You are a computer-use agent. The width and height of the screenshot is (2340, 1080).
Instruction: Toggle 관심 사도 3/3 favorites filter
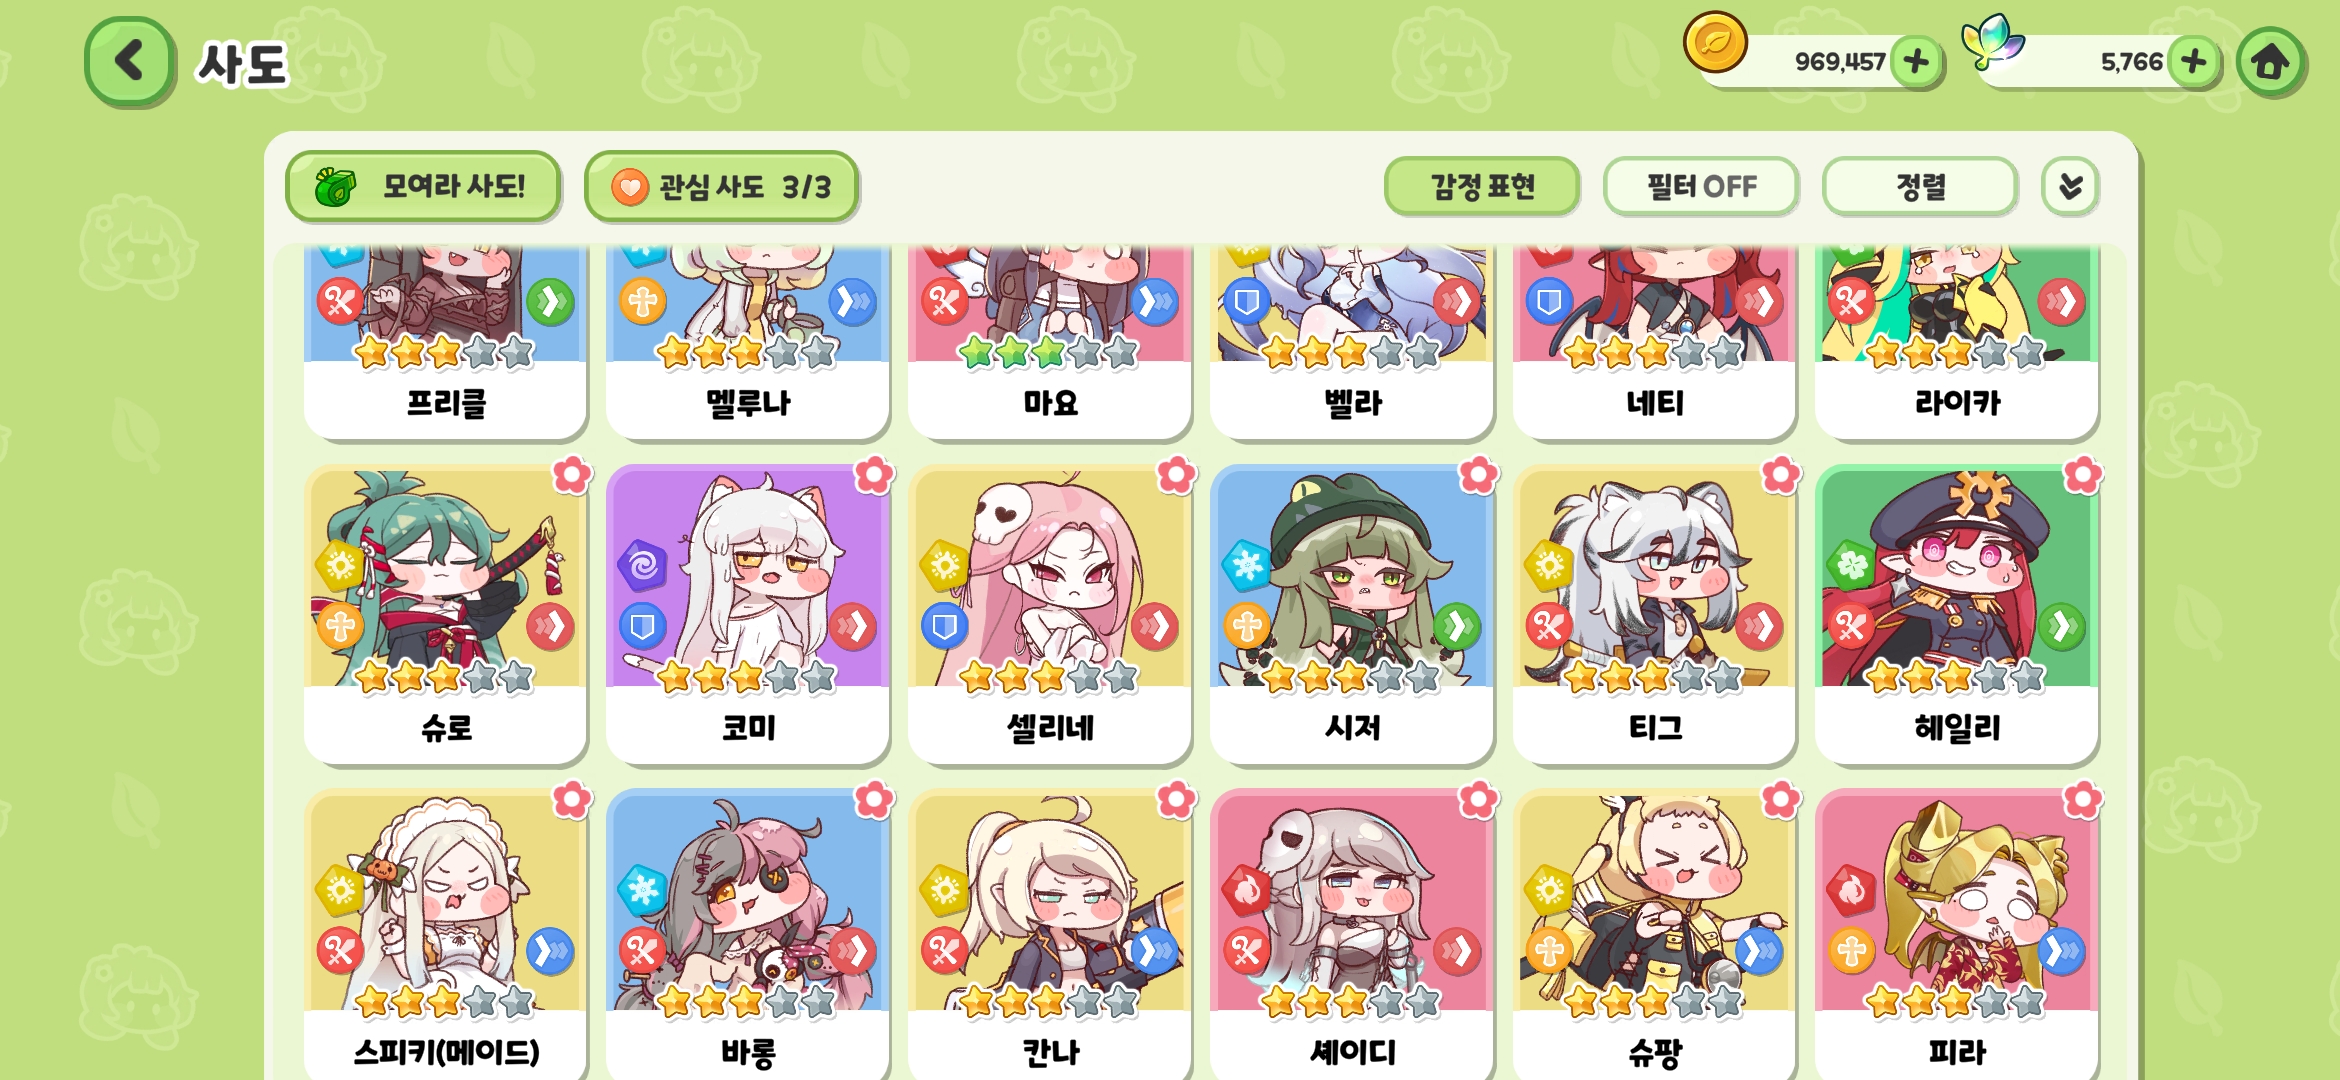click(722, 187)
